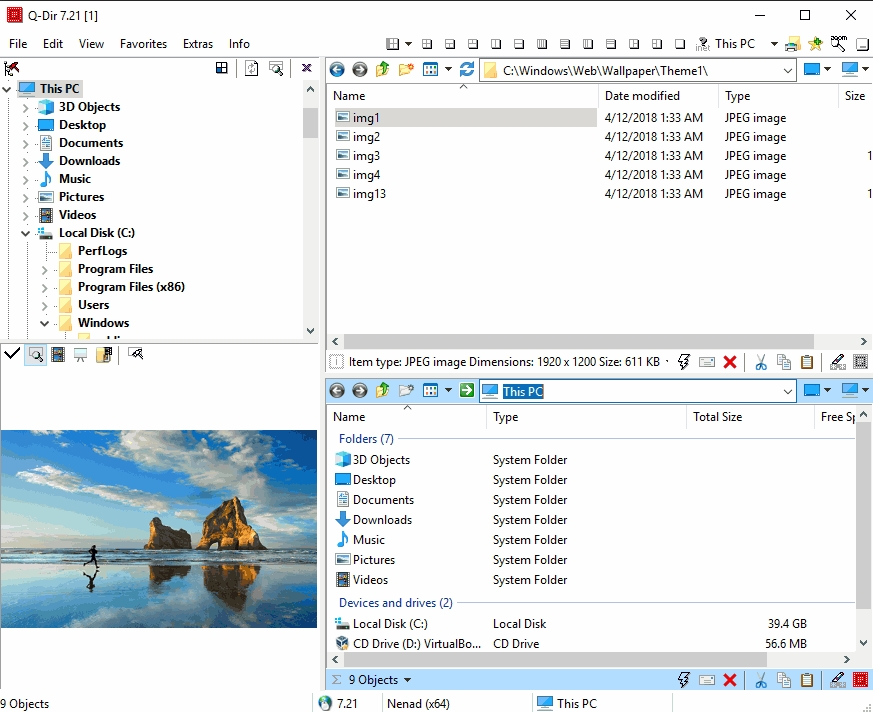The height and width of the screenshot is (712, 873).
Task: Open the Info menu
Action: pos(239,44)
